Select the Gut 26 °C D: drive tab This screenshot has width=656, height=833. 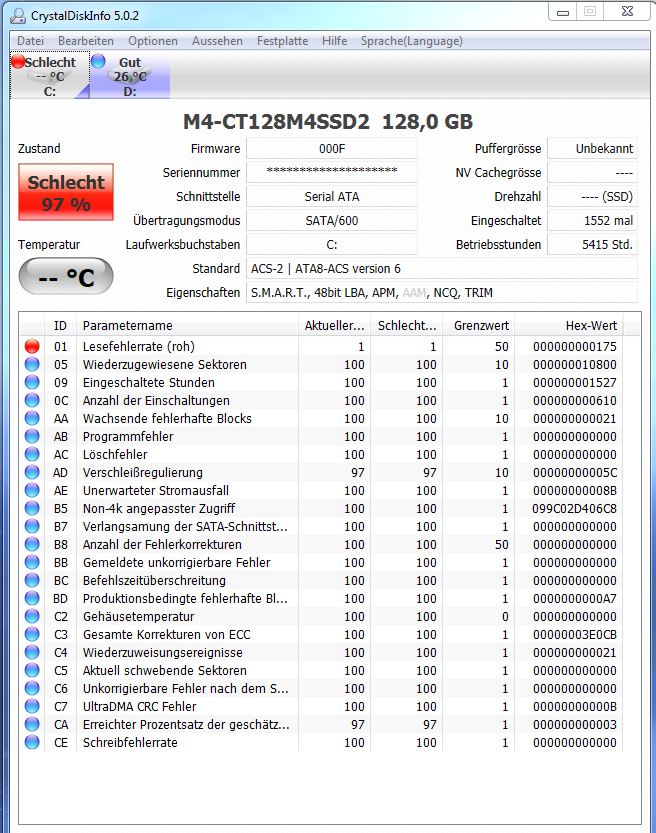(x=130, y=75)
